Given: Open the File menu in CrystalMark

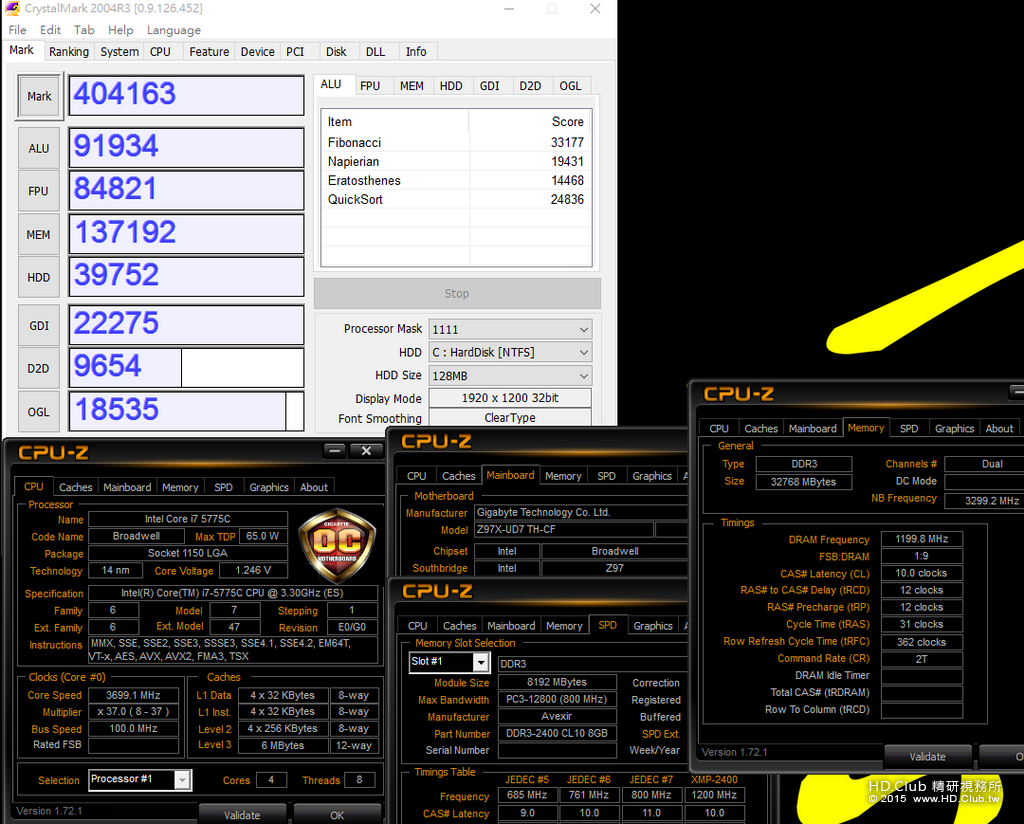Looking at the screenshot, I should pyautogui.click(x=18, y=30).
